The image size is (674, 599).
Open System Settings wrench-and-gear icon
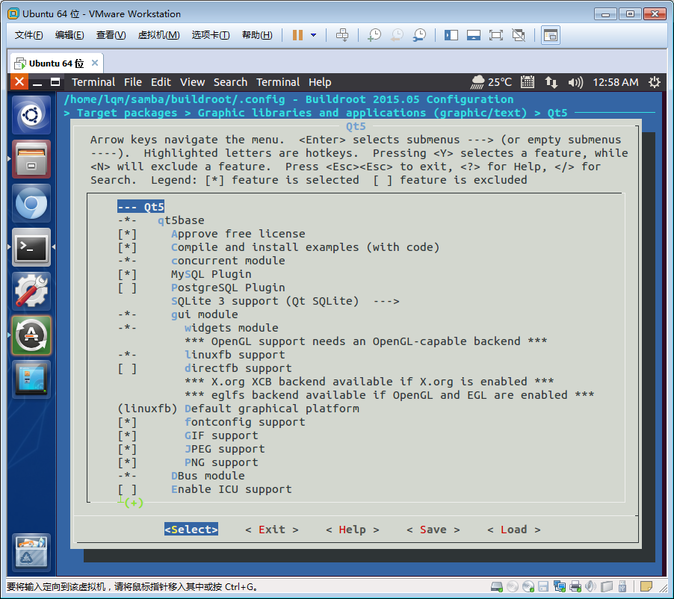point(31,291)
